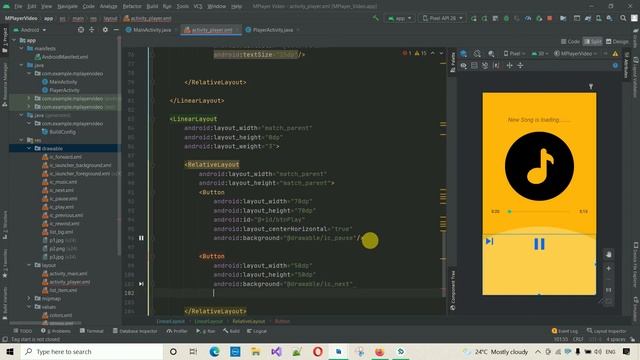Click the Stop run red square icon
The width and height of the screenshot is (640, 360).
550,18
